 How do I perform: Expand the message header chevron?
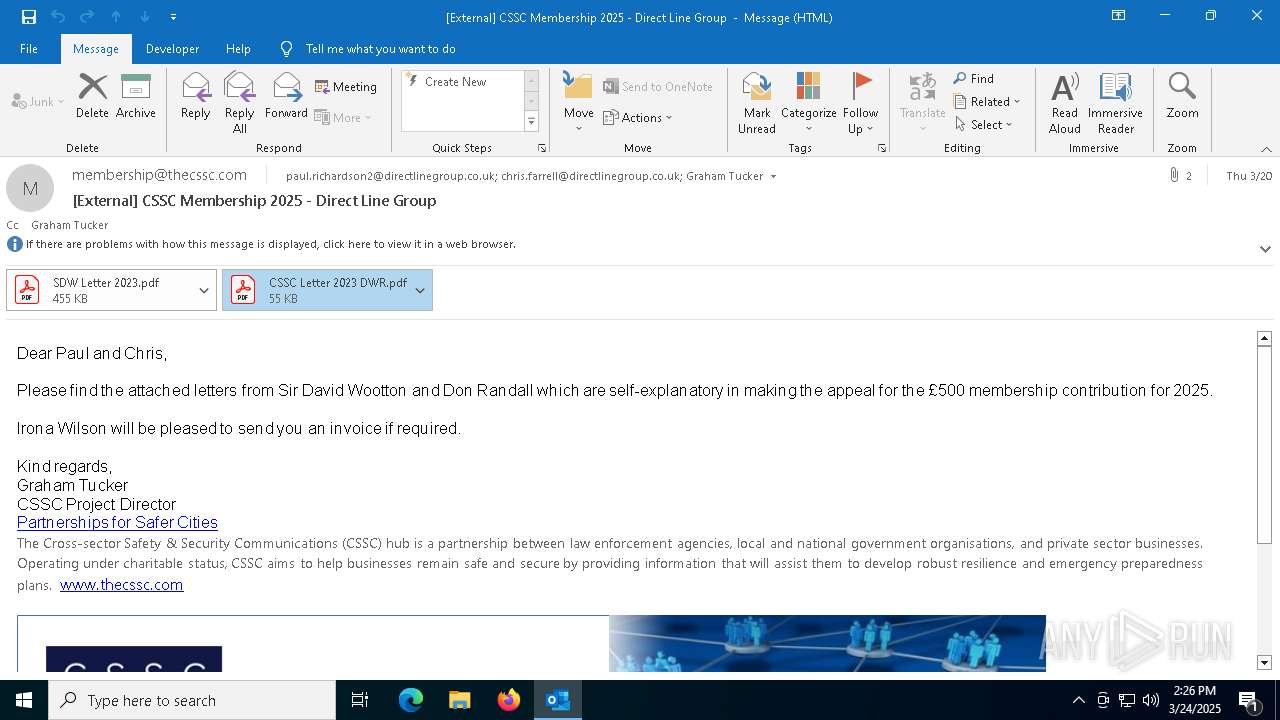[1265, 249]
